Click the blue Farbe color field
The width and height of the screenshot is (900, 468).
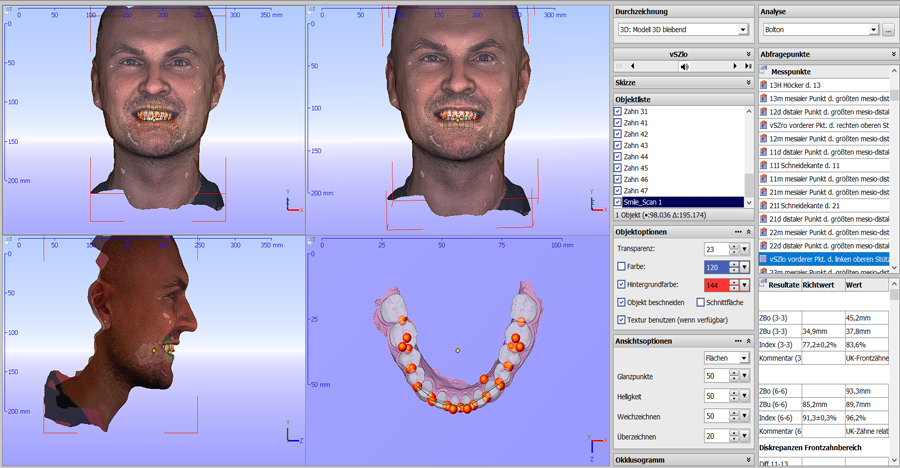(716, 267)
